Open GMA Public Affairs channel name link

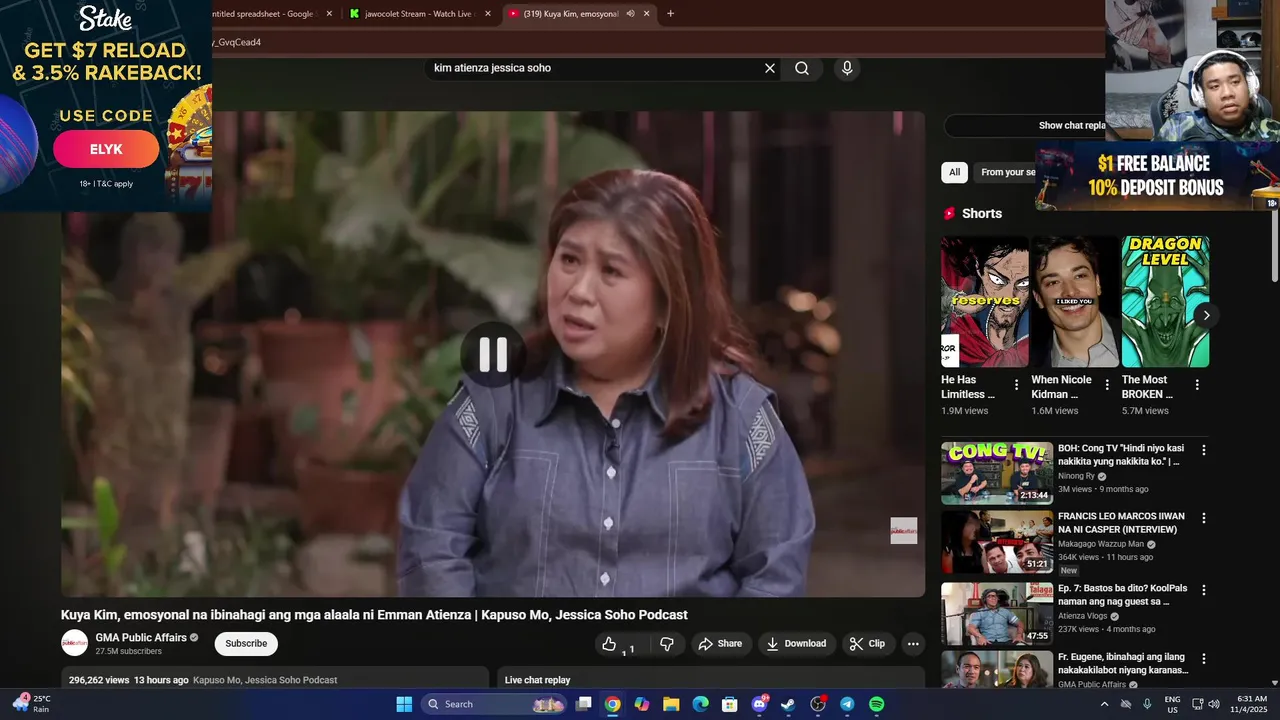(141, 638)
